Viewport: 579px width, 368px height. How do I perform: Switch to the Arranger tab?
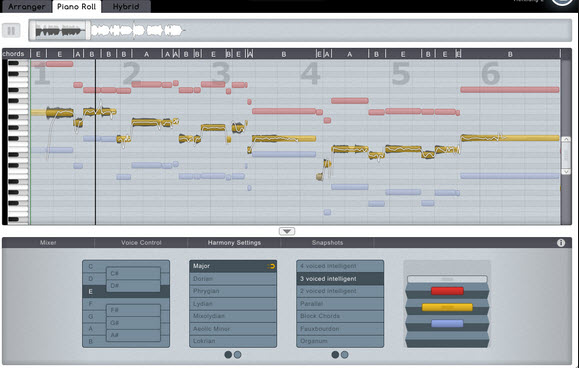click(27, 7)
